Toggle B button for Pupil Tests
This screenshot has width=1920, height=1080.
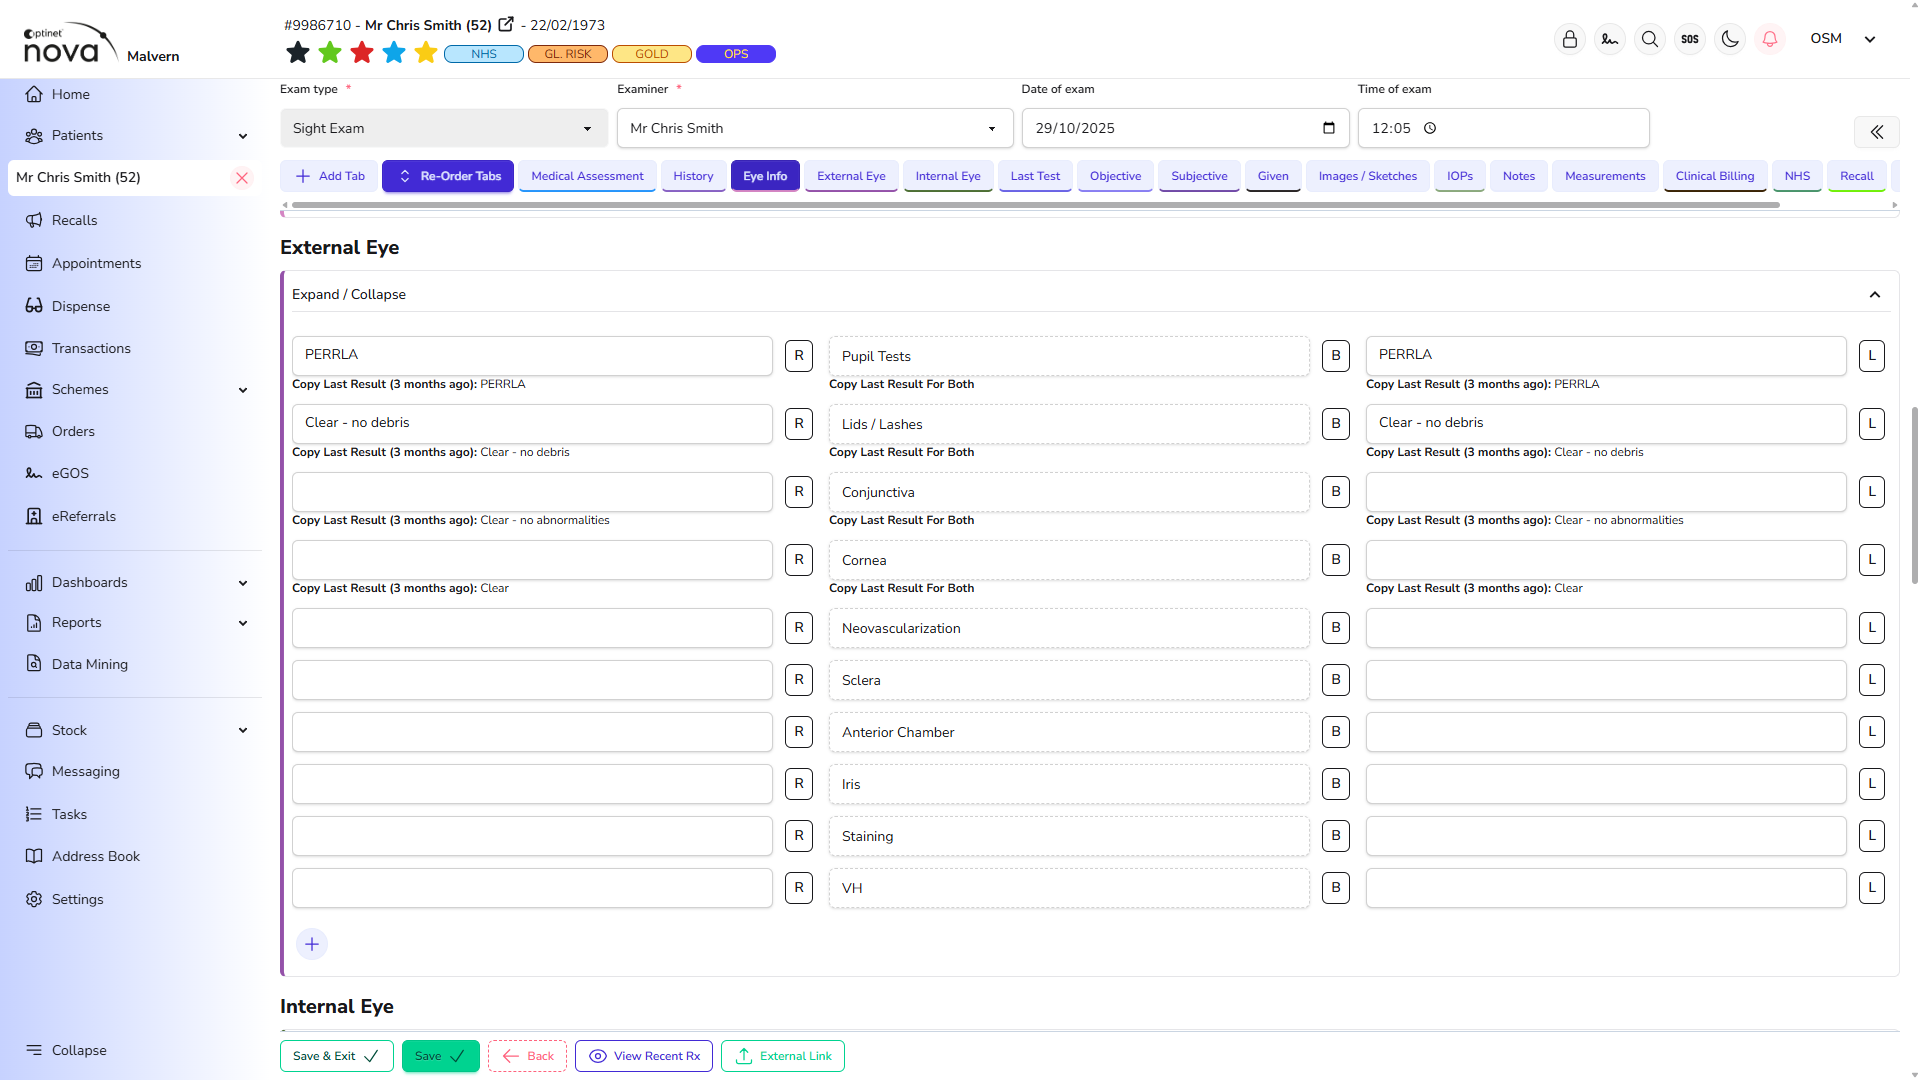(x=1336, y=356)
